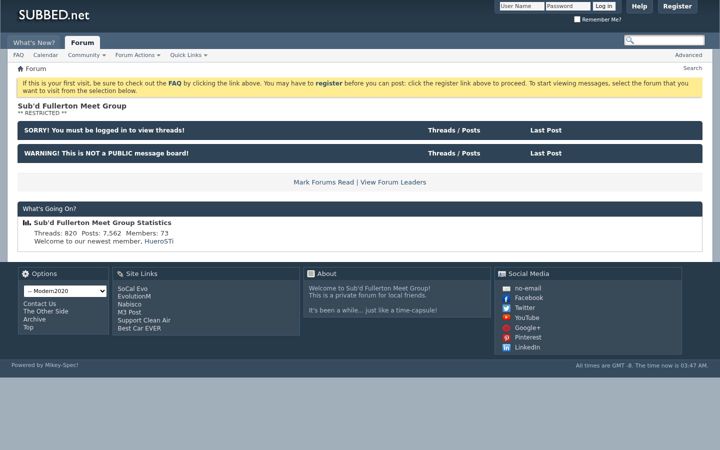Click View Forum Leaders link

[393, 182]
